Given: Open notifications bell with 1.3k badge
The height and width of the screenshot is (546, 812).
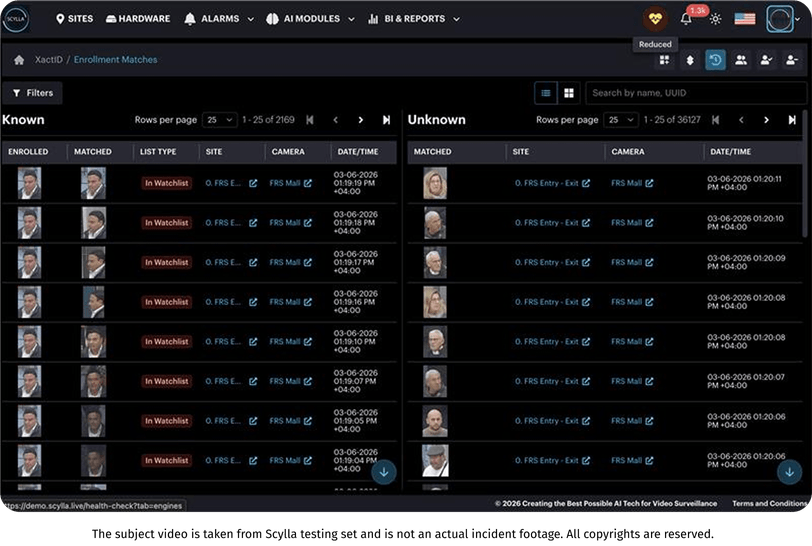Looking at the screenshot, I should point(686,19).
